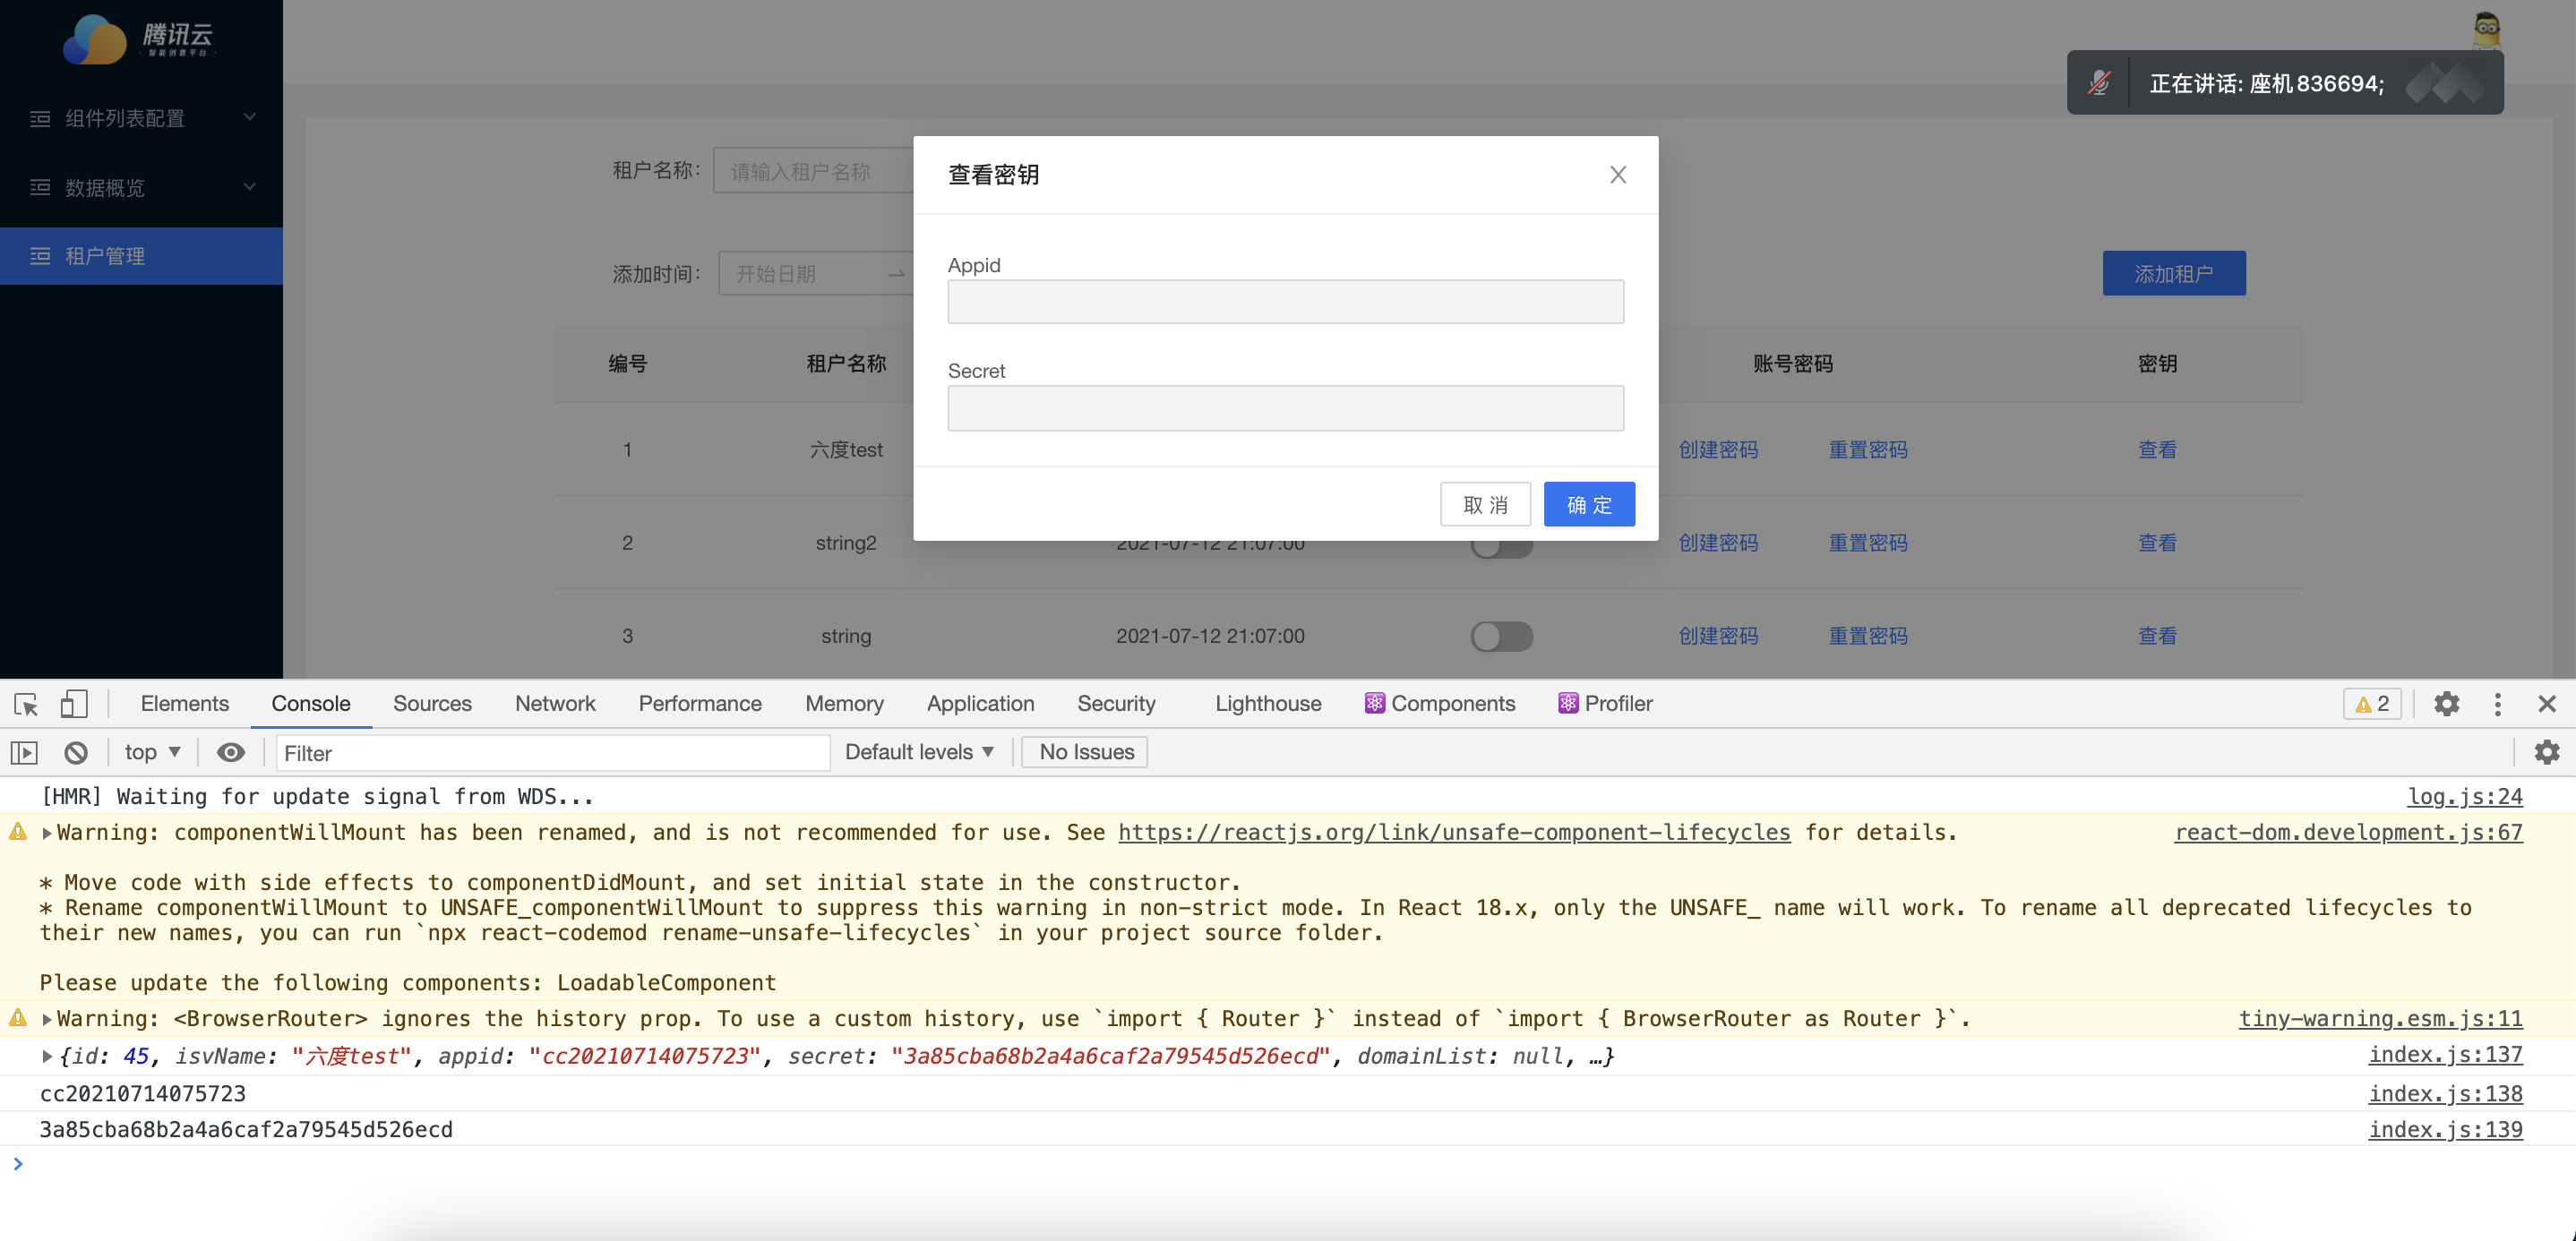Switch to the Network tab

(x=555, y=704)
